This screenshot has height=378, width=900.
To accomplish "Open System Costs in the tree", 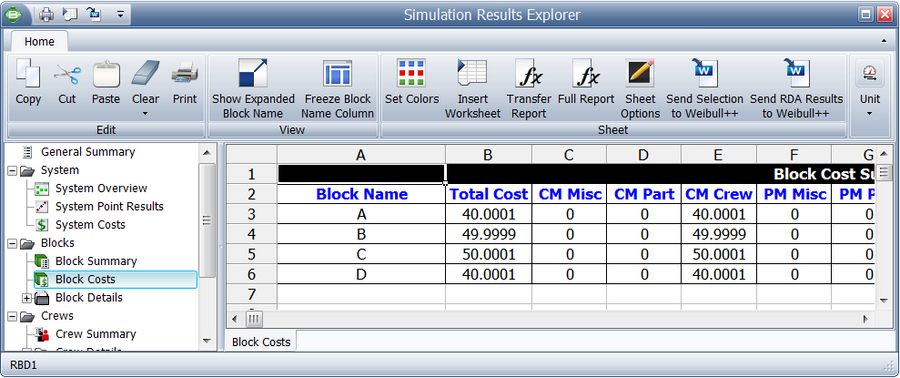I will click(x=90, y=225).
